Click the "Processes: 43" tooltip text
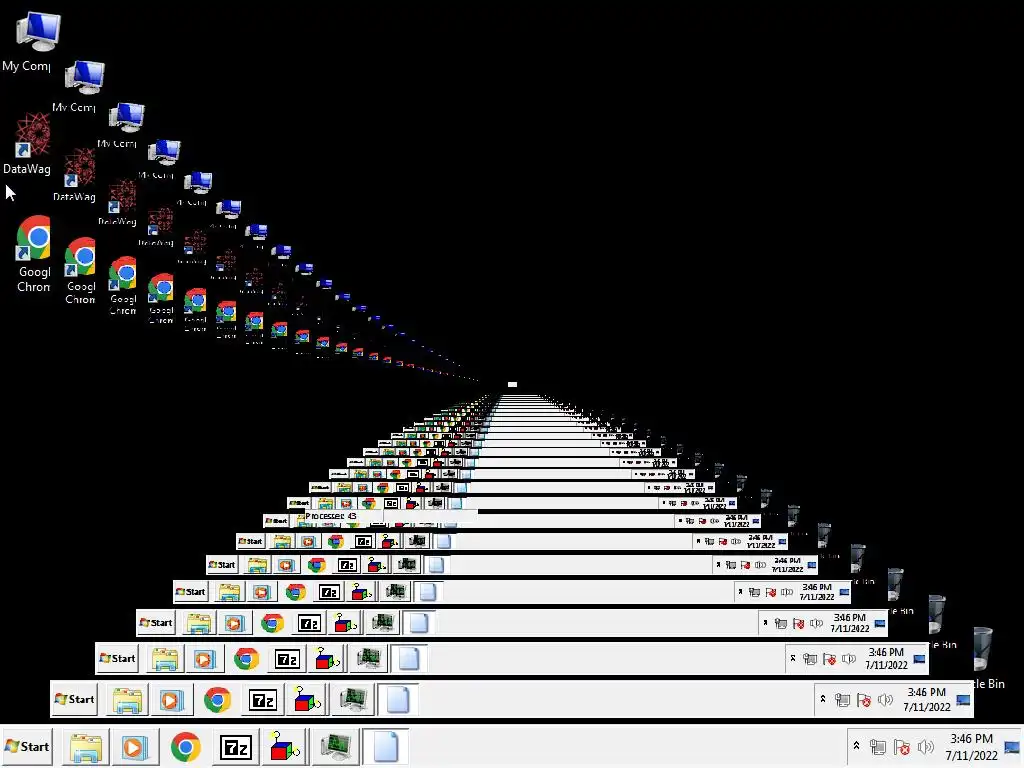1024x768 pixels. [330, 516]
